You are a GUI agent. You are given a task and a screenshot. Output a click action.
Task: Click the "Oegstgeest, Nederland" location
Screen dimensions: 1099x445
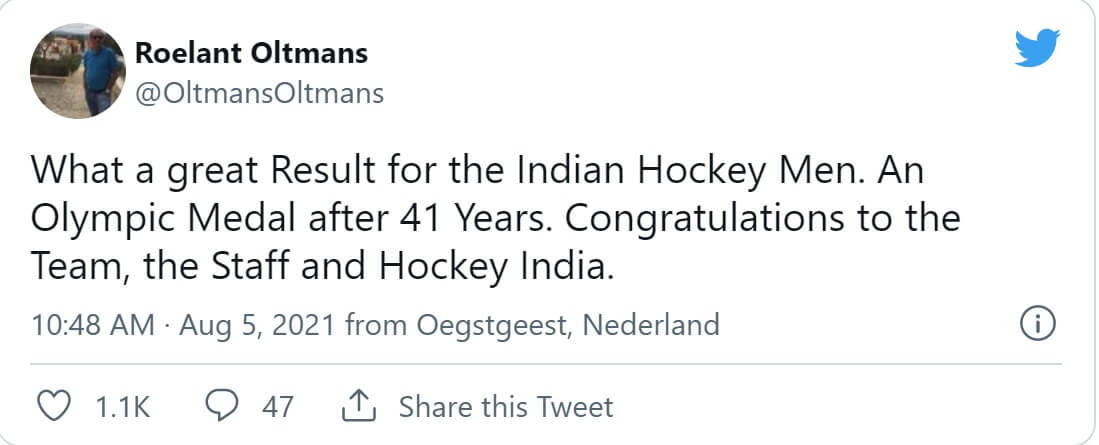click(568, 326)
